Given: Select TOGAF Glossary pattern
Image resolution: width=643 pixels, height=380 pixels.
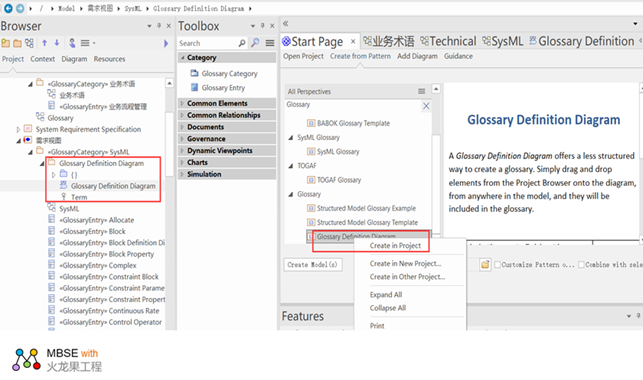Looking at the screenshot, I should 334,180.
